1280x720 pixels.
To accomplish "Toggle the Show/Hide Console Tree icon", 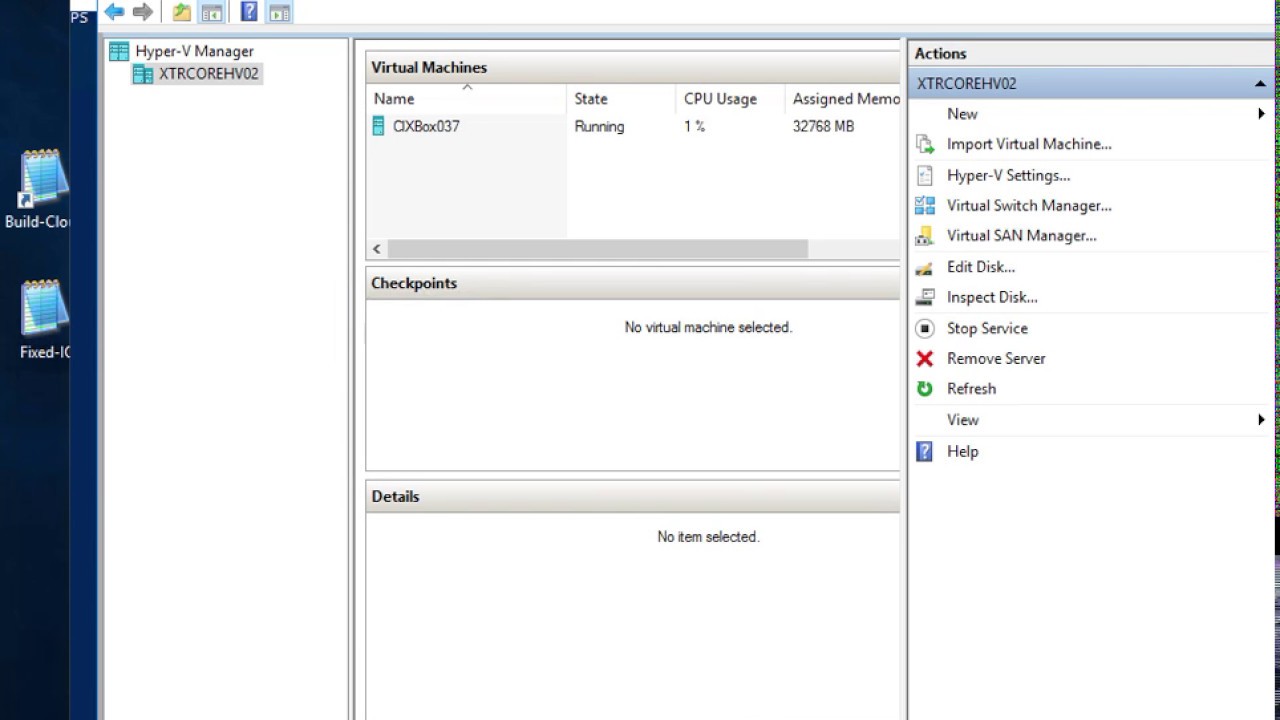I will 211,12.
